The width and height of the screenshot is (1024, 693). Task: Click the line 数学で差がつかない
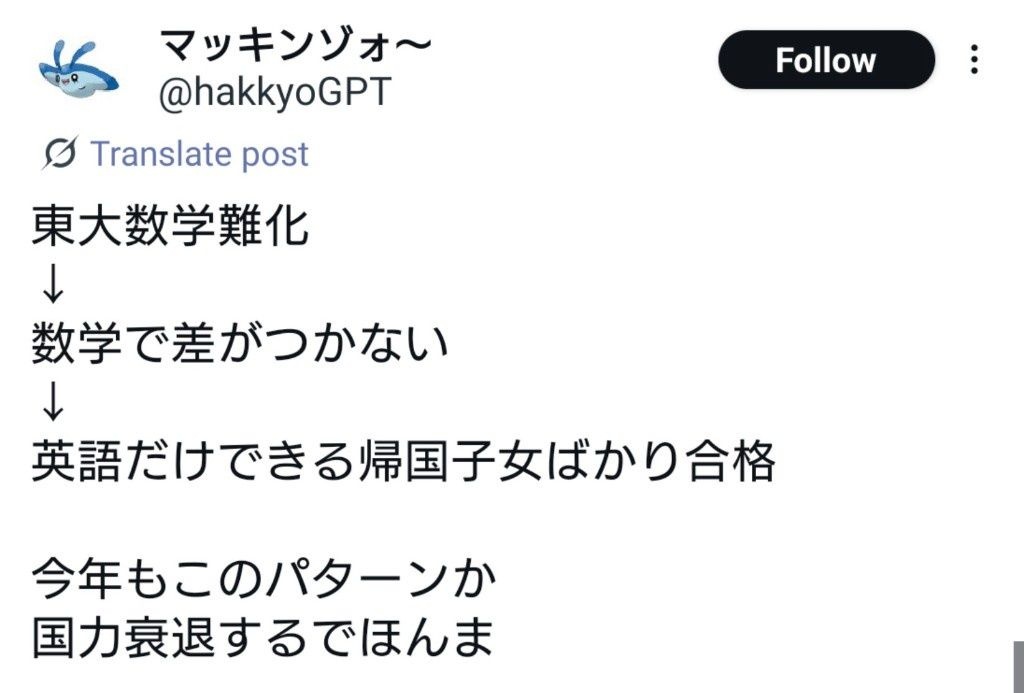click(240, 346)
